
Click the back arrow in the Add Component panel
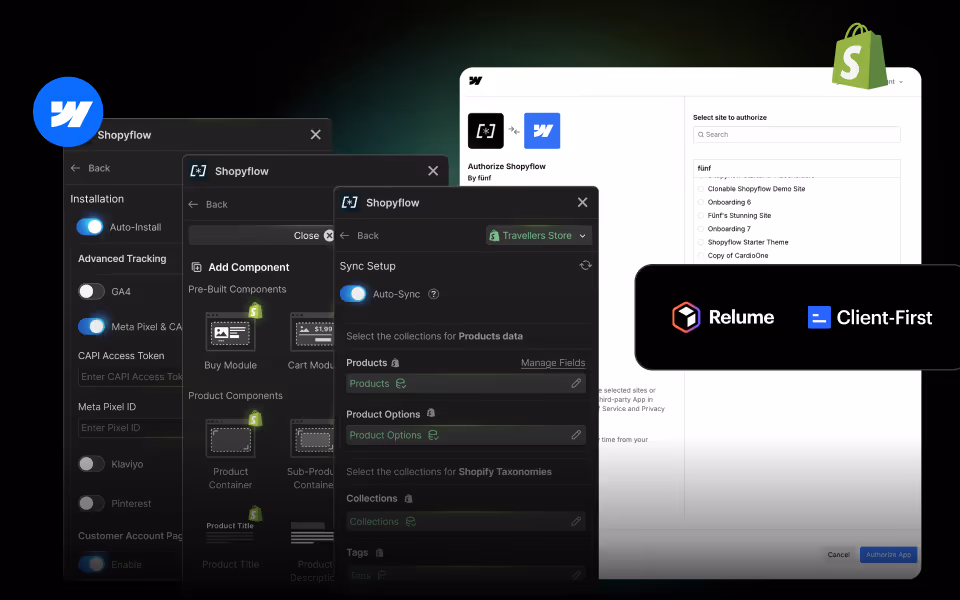coord(193,204)
